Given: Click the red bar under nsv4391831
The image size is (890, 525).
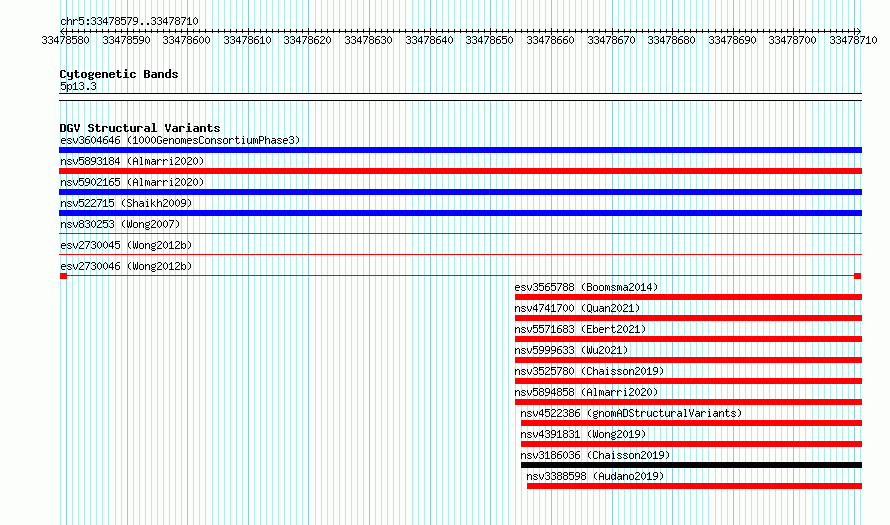Looking at the screenshot, I should [691, 444].
